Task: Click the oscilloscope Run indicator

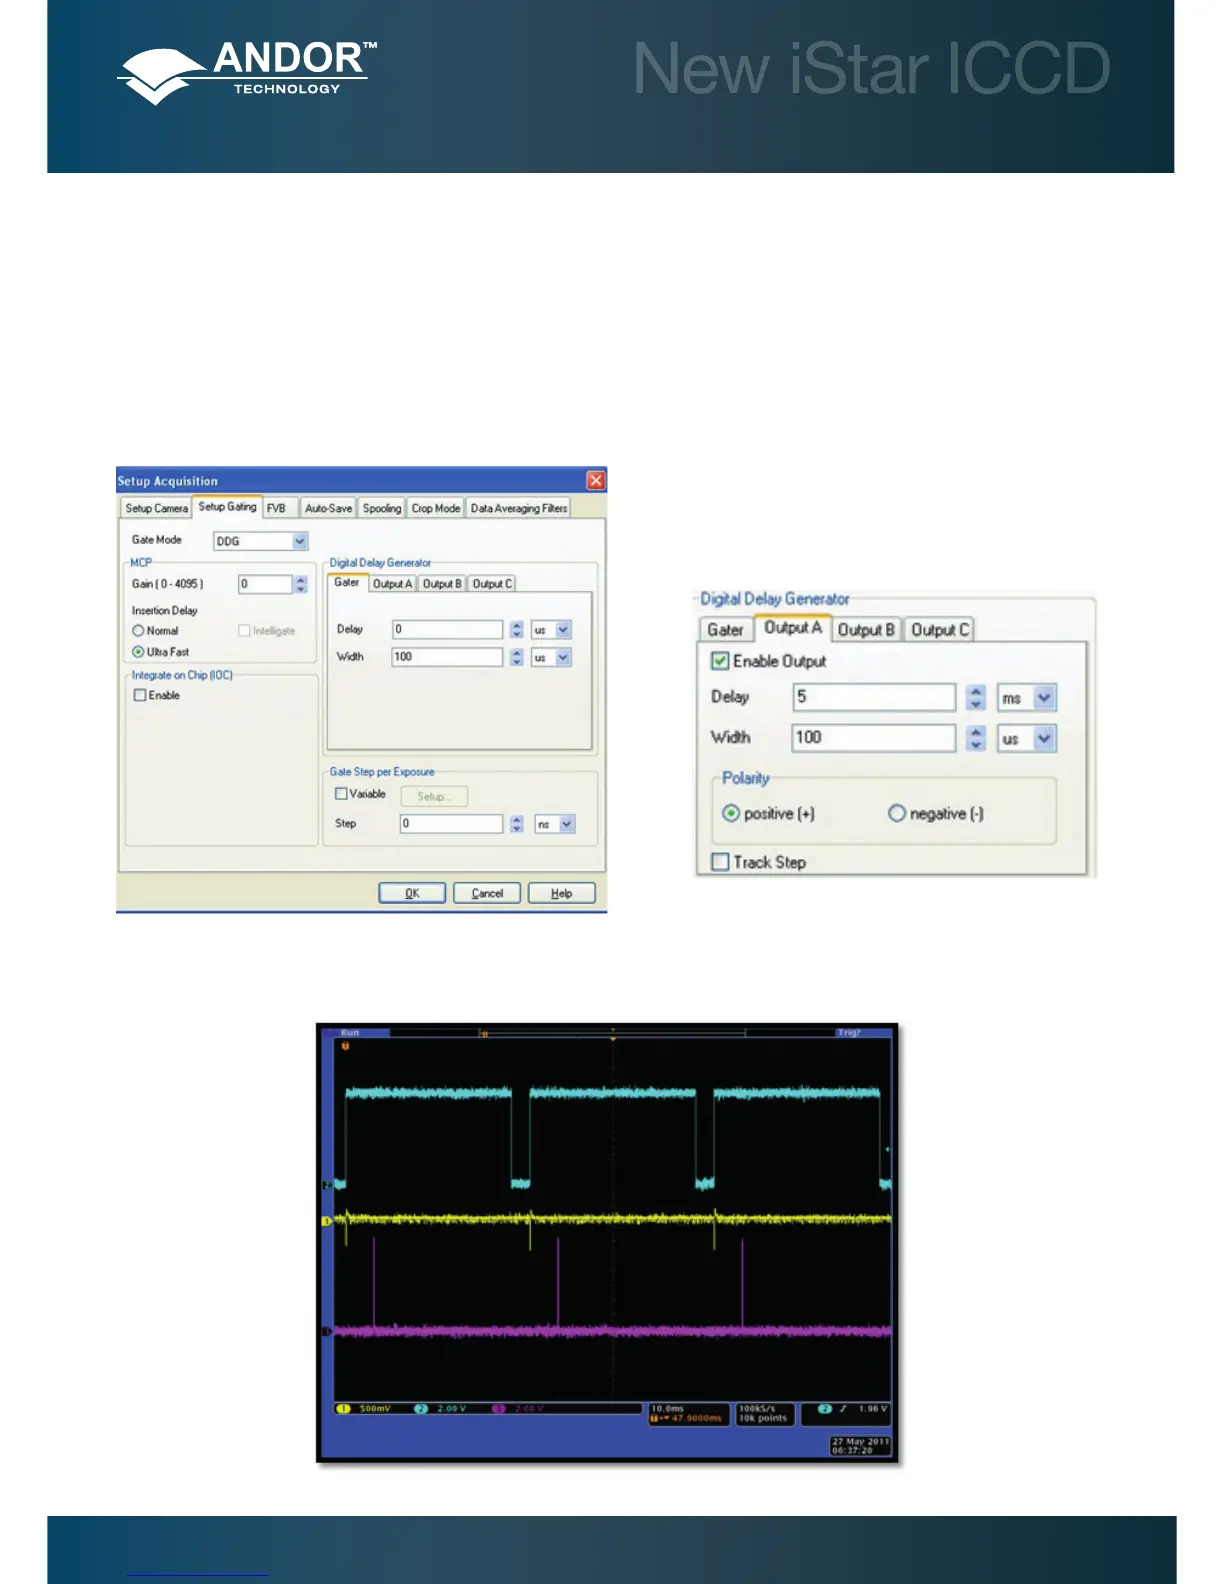Action: [x=350, y=1033]
